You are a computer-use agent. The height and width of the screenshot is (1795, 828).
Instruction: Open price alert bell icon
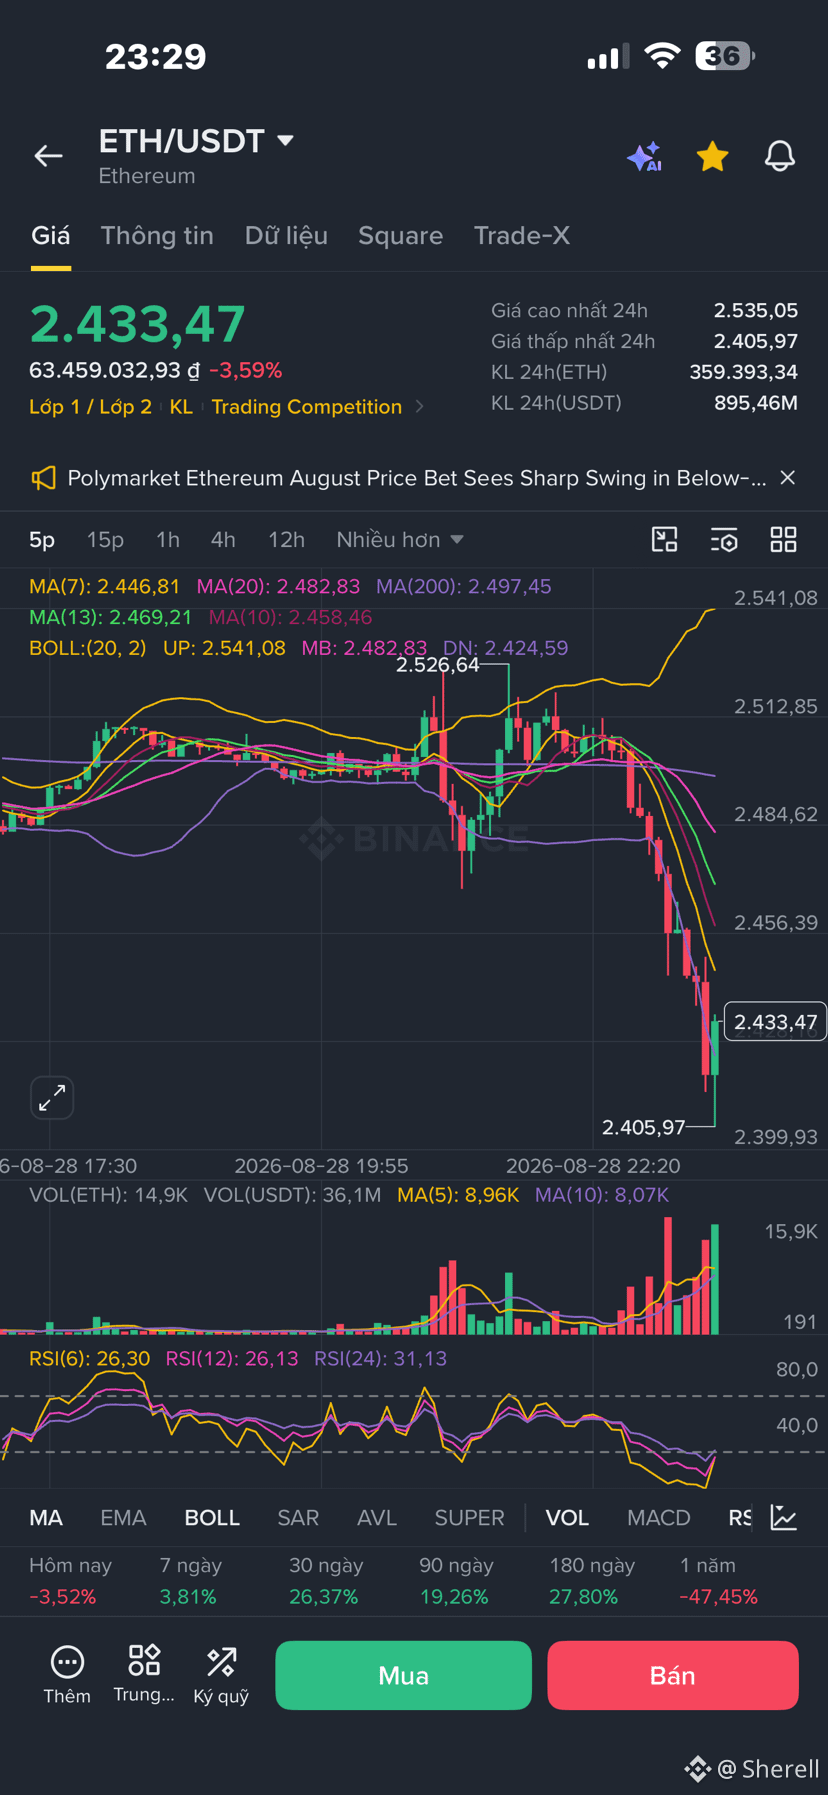tap(780, 156)
